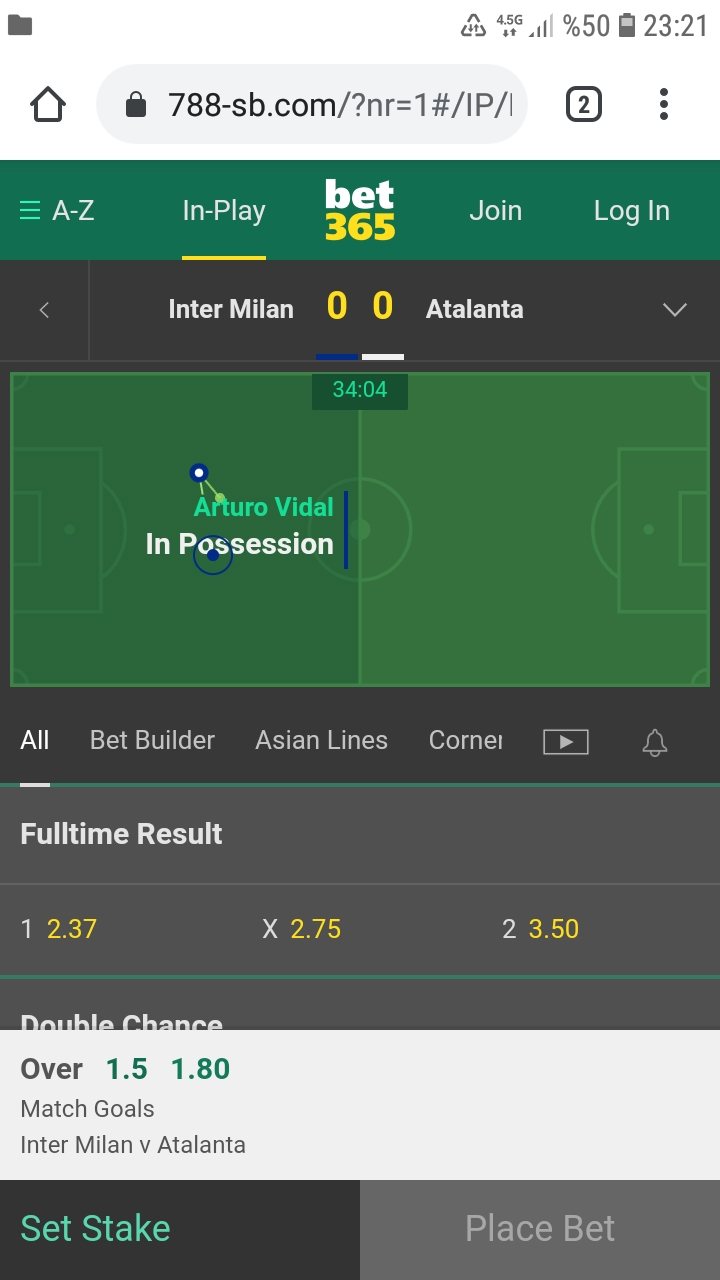Expand the match selector dropdown chevron
Screen dimensions: 720x1280
click(x=675, y=310)
